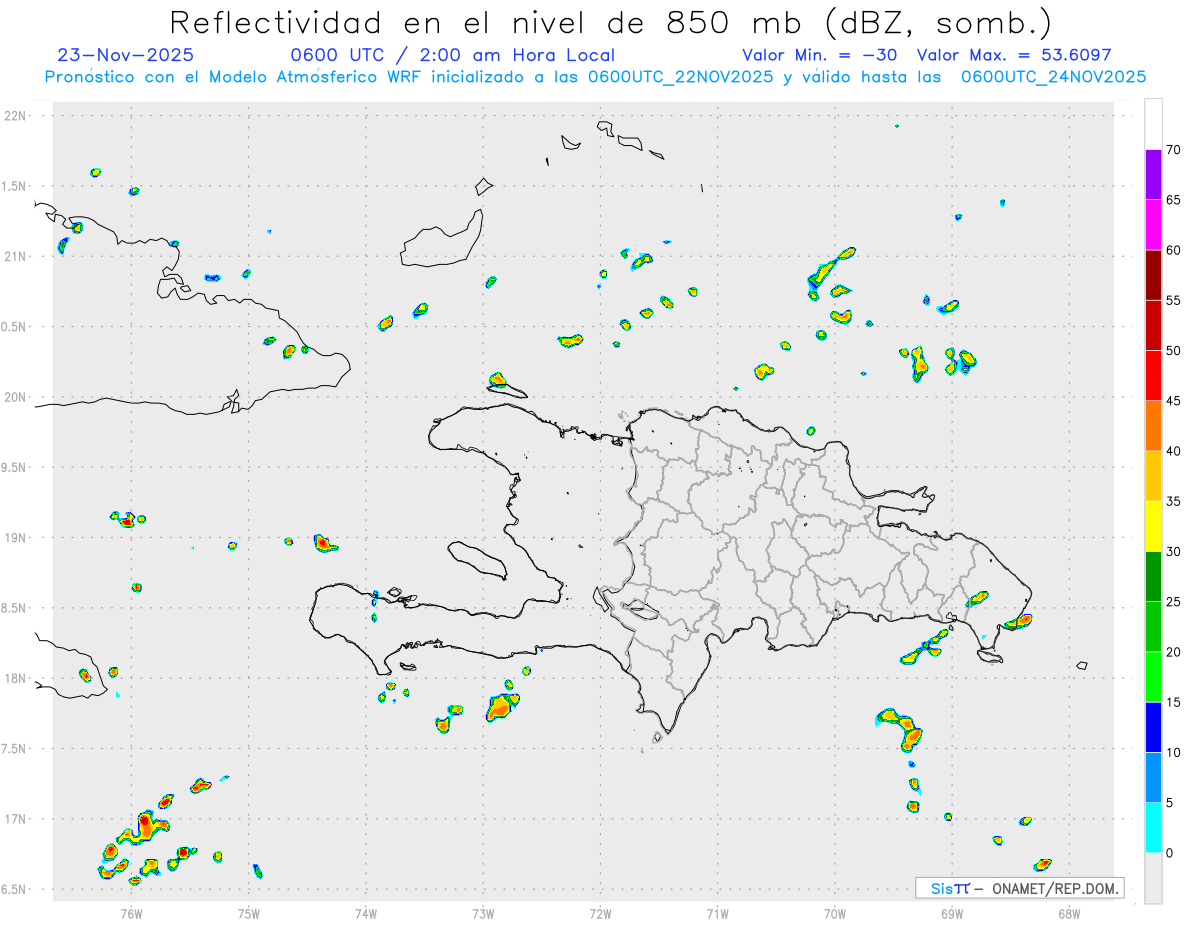Click the "20N" latitude axis label

coord(17,397)
